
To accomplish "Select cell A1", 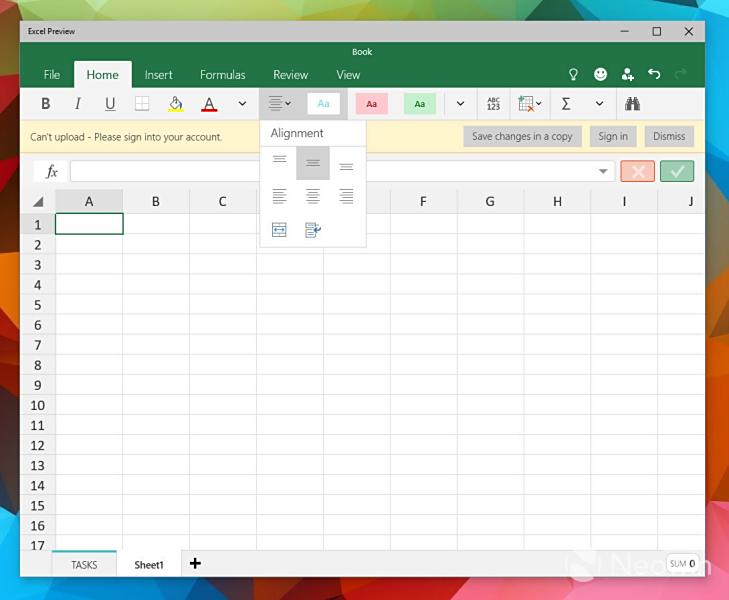I will click(89, 224).
